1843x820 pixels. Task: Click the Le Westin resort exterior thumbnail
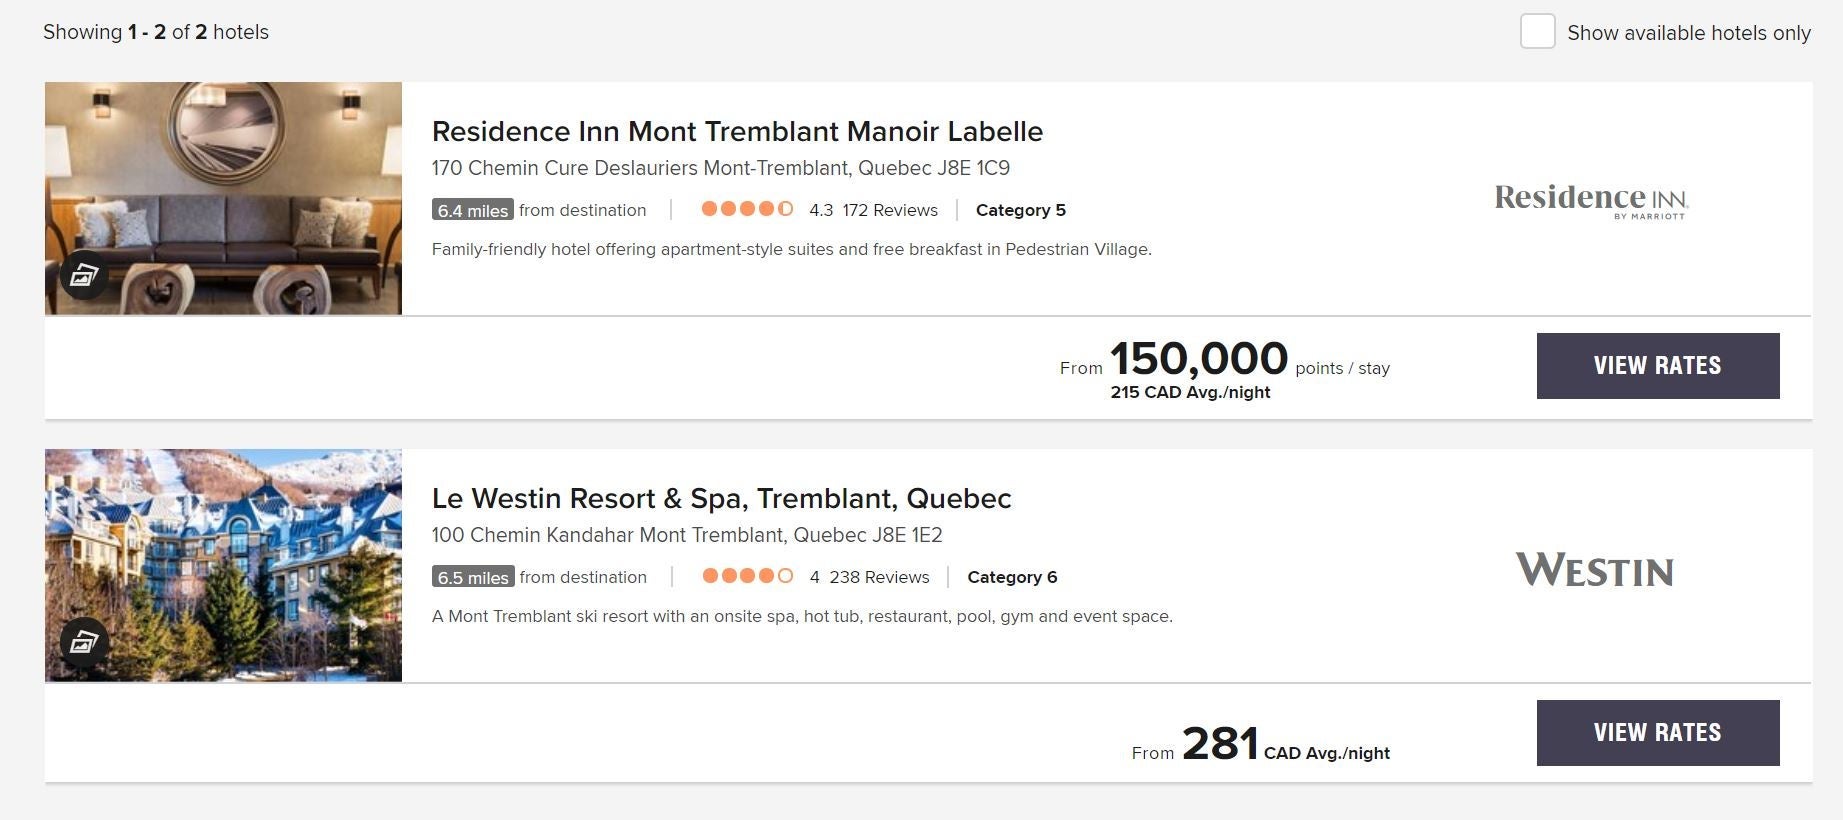tap(223, 566)
